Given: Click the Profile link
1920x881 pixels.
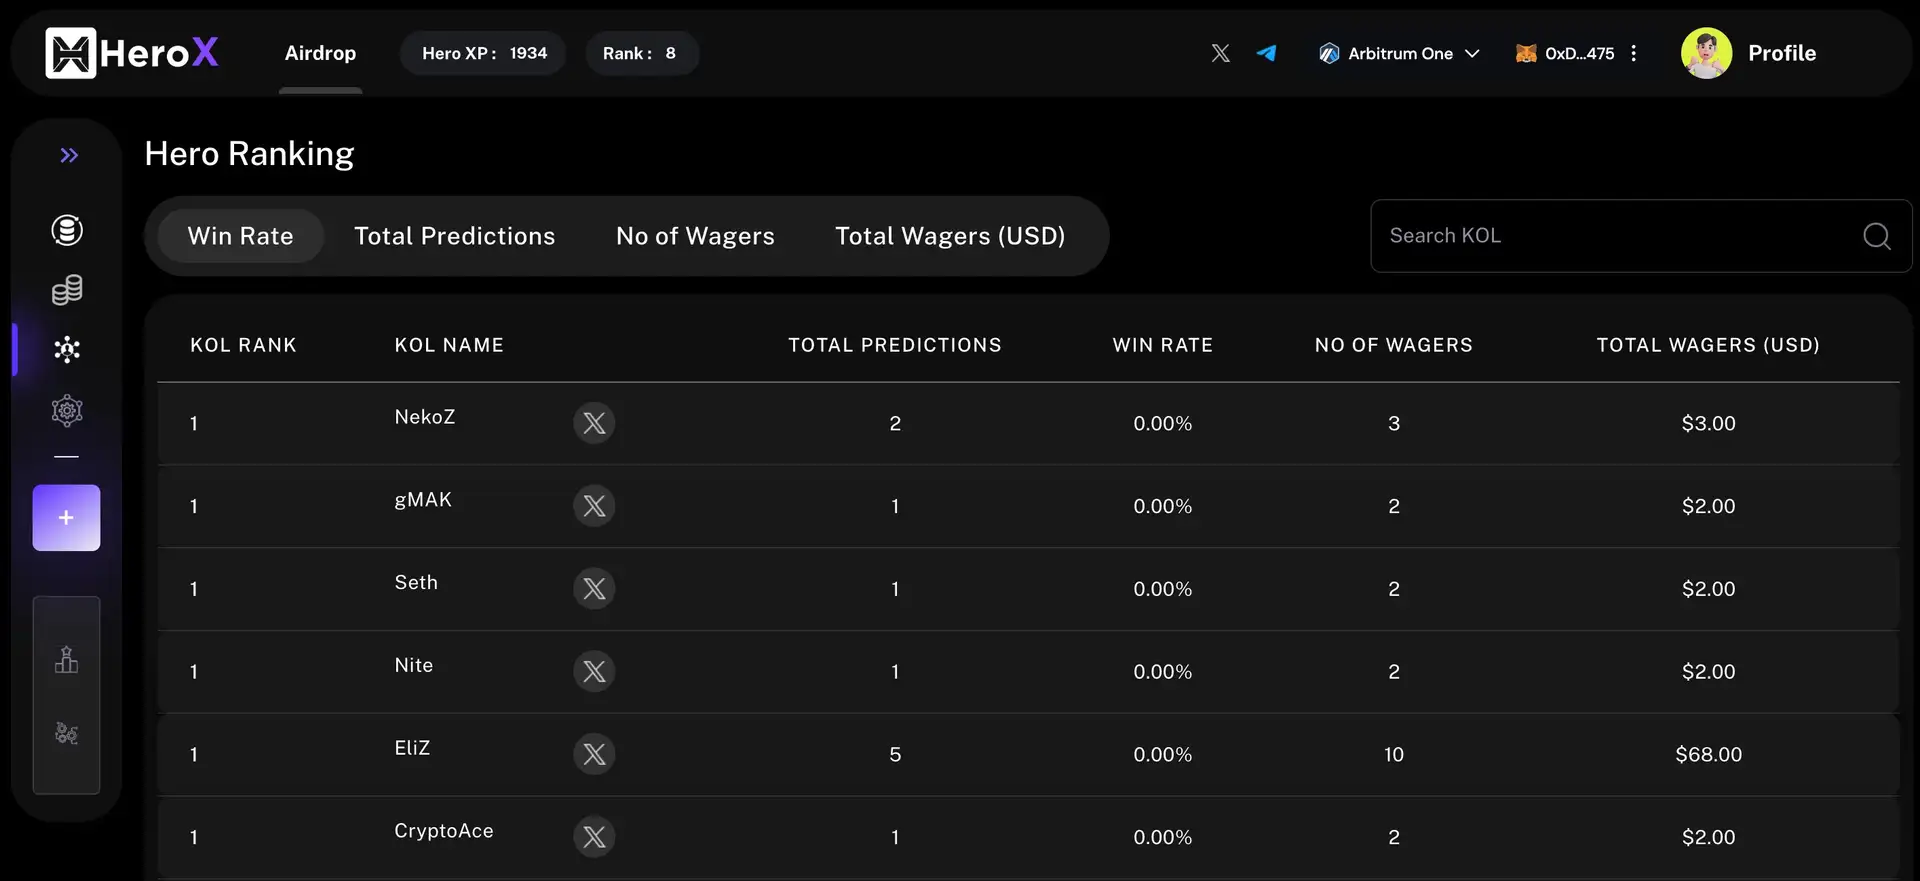Looking at the screenshot, I should point(1781,53).
